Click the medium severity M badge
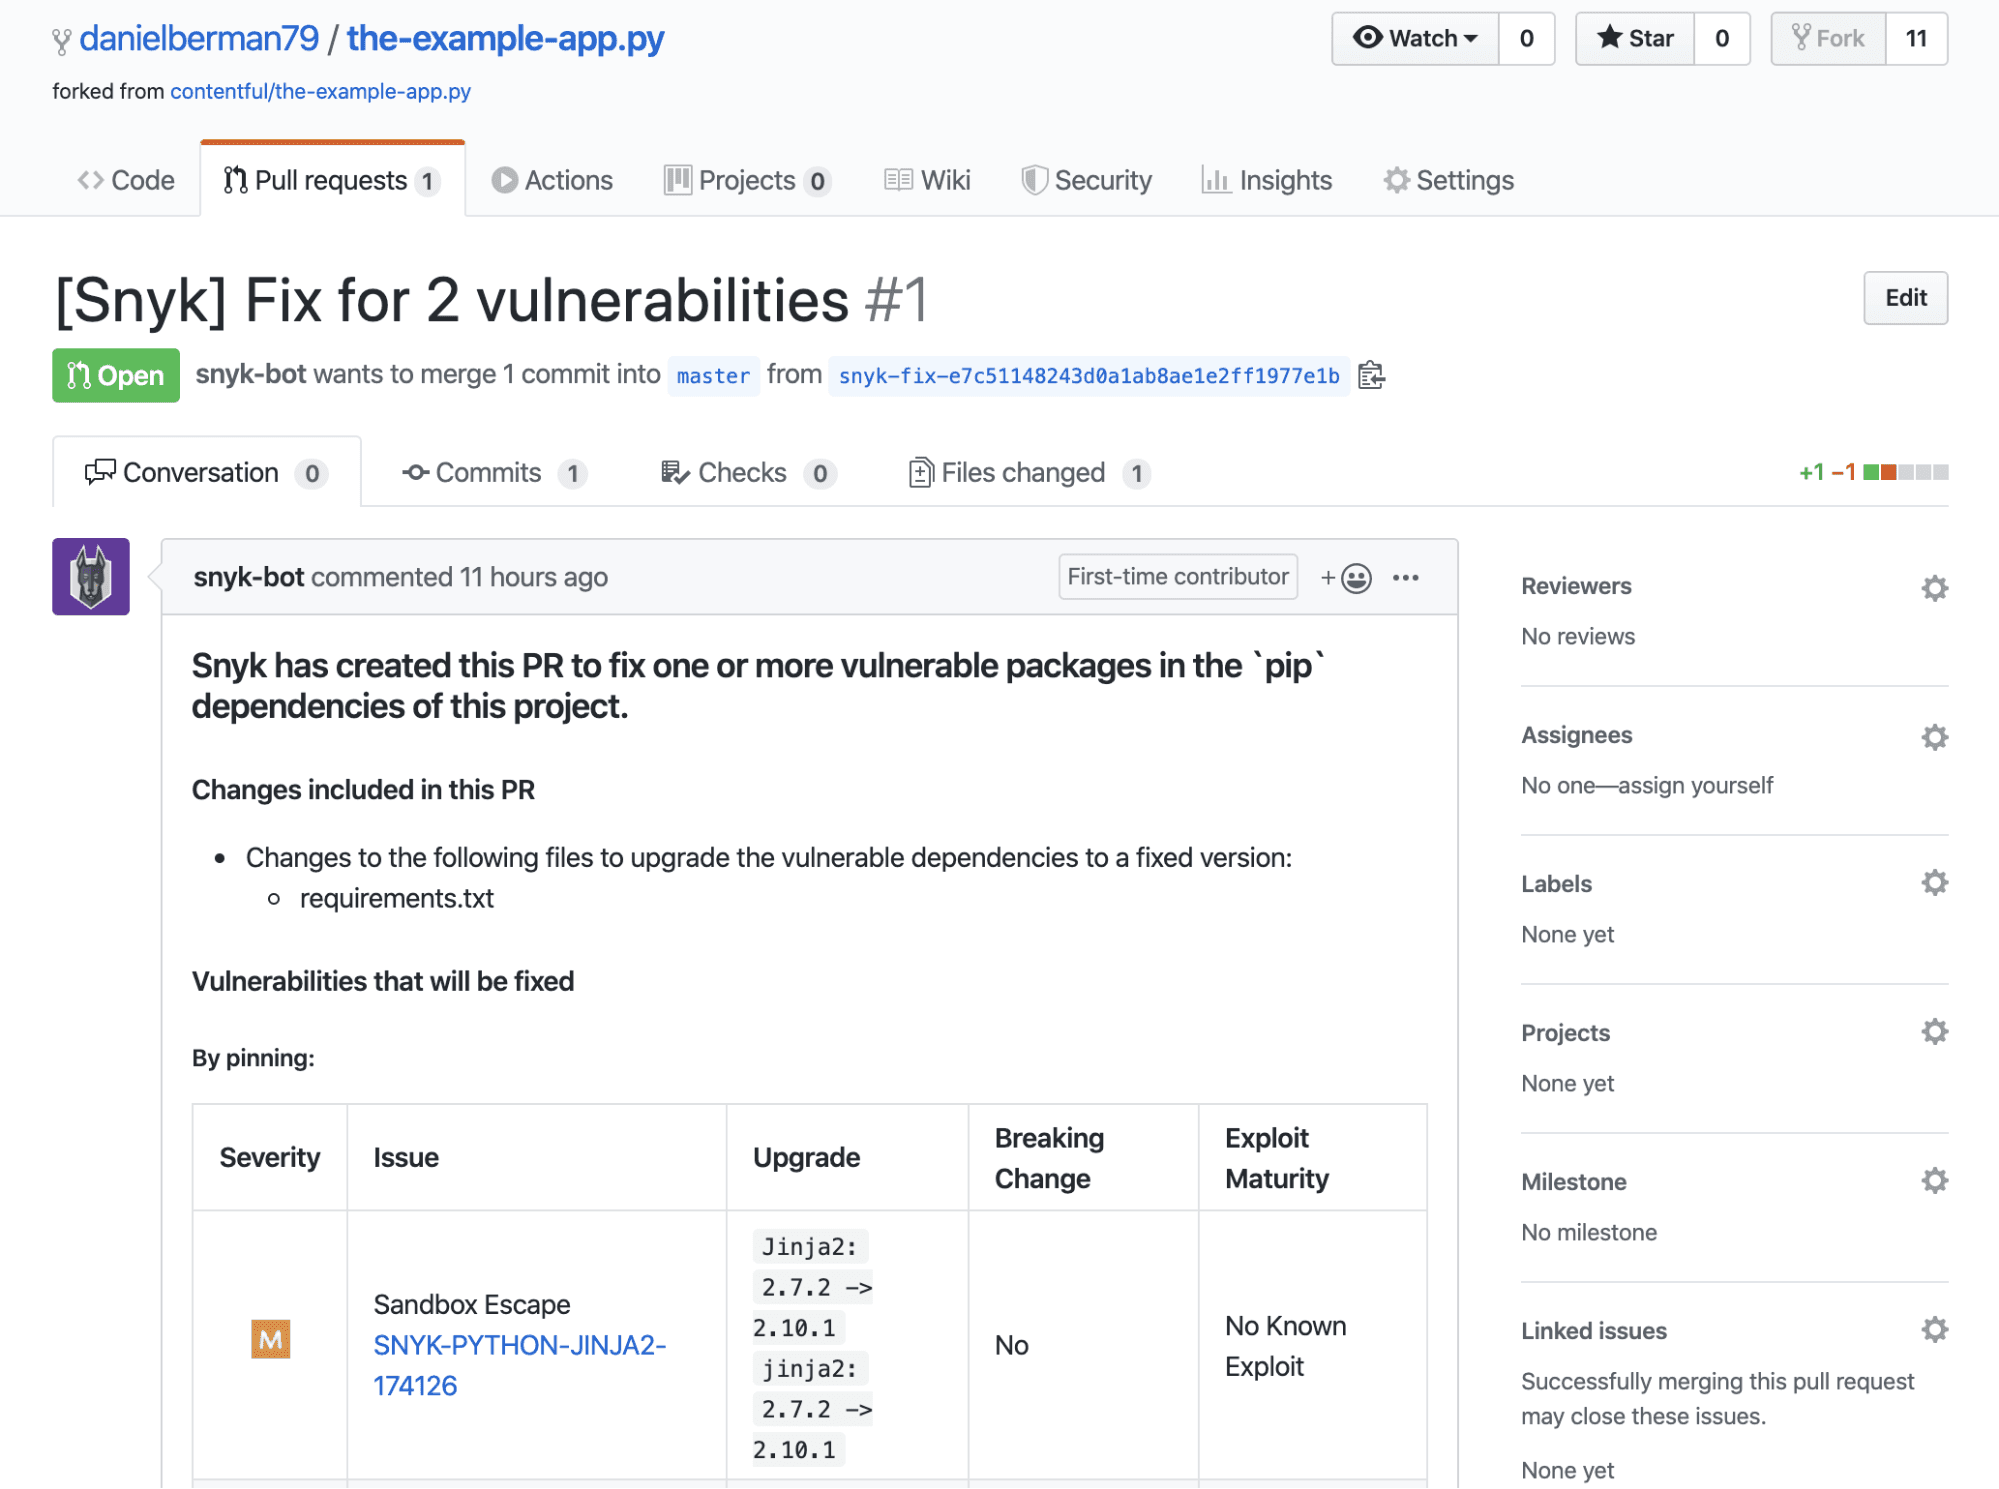Image resolution: width=1999 pixels, height=1489 pixels. pyautogui.click(x=270, y=1340)
